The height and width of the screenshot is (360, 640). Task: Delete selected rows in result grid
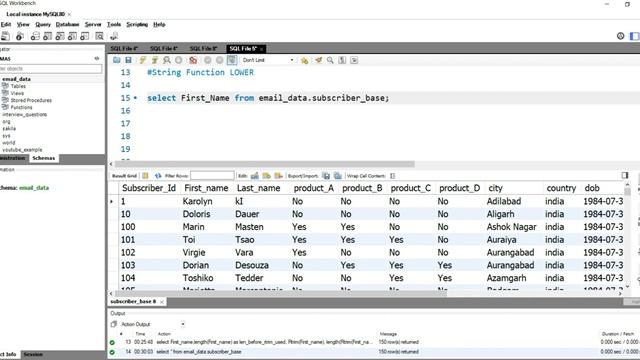(278, 176)
